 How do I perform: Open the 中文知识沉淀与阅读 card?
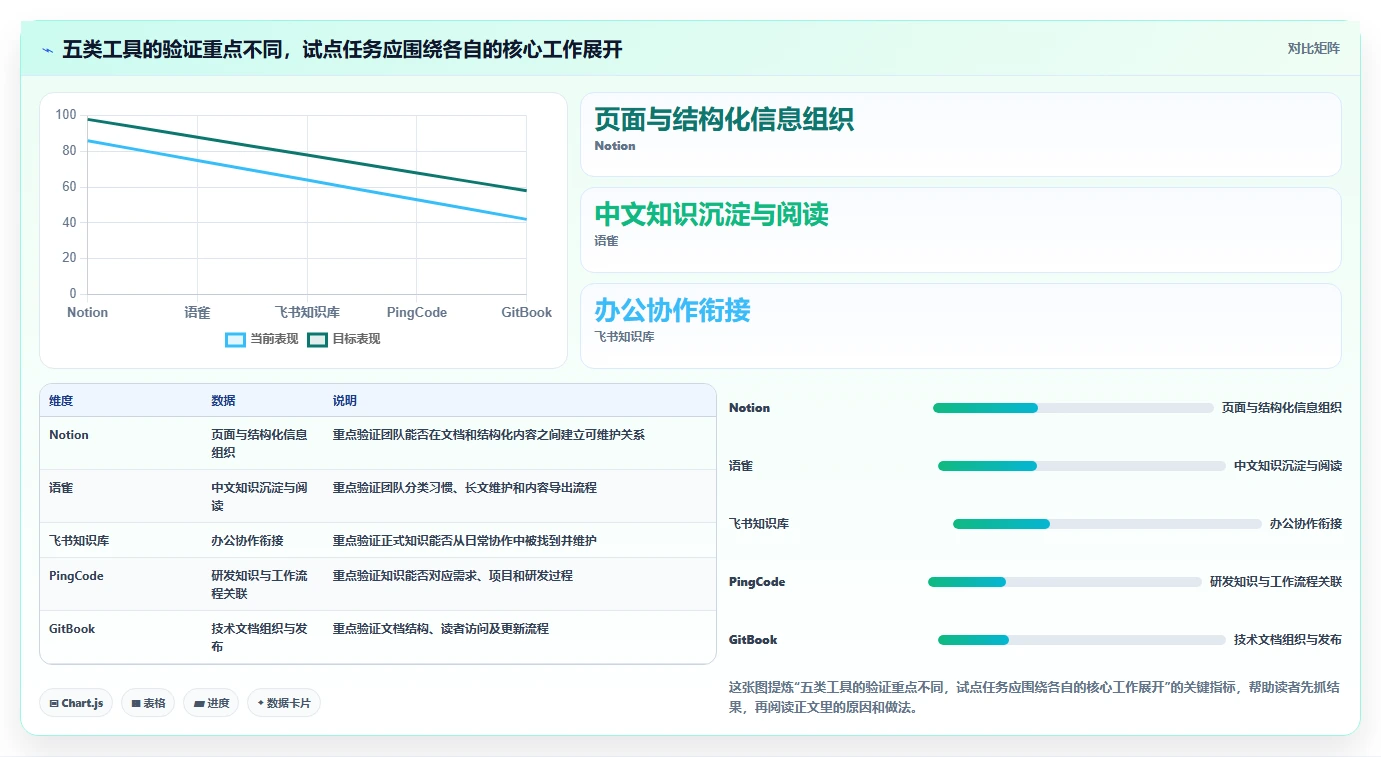point(960,230)
